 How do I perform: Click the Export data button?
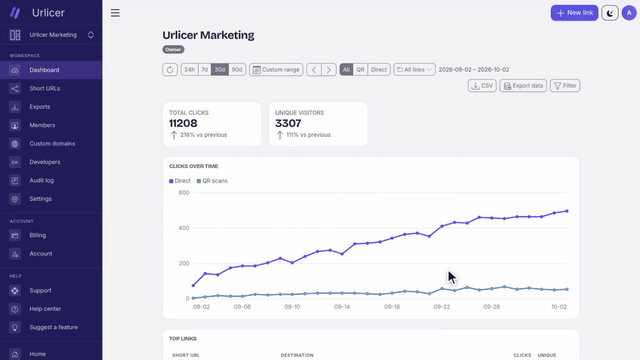click(523, 86)
